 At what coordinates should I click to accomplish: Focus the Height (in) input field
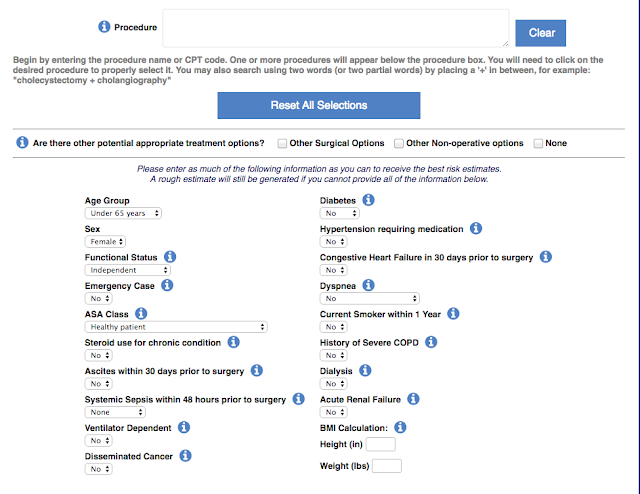click(381, 444)
